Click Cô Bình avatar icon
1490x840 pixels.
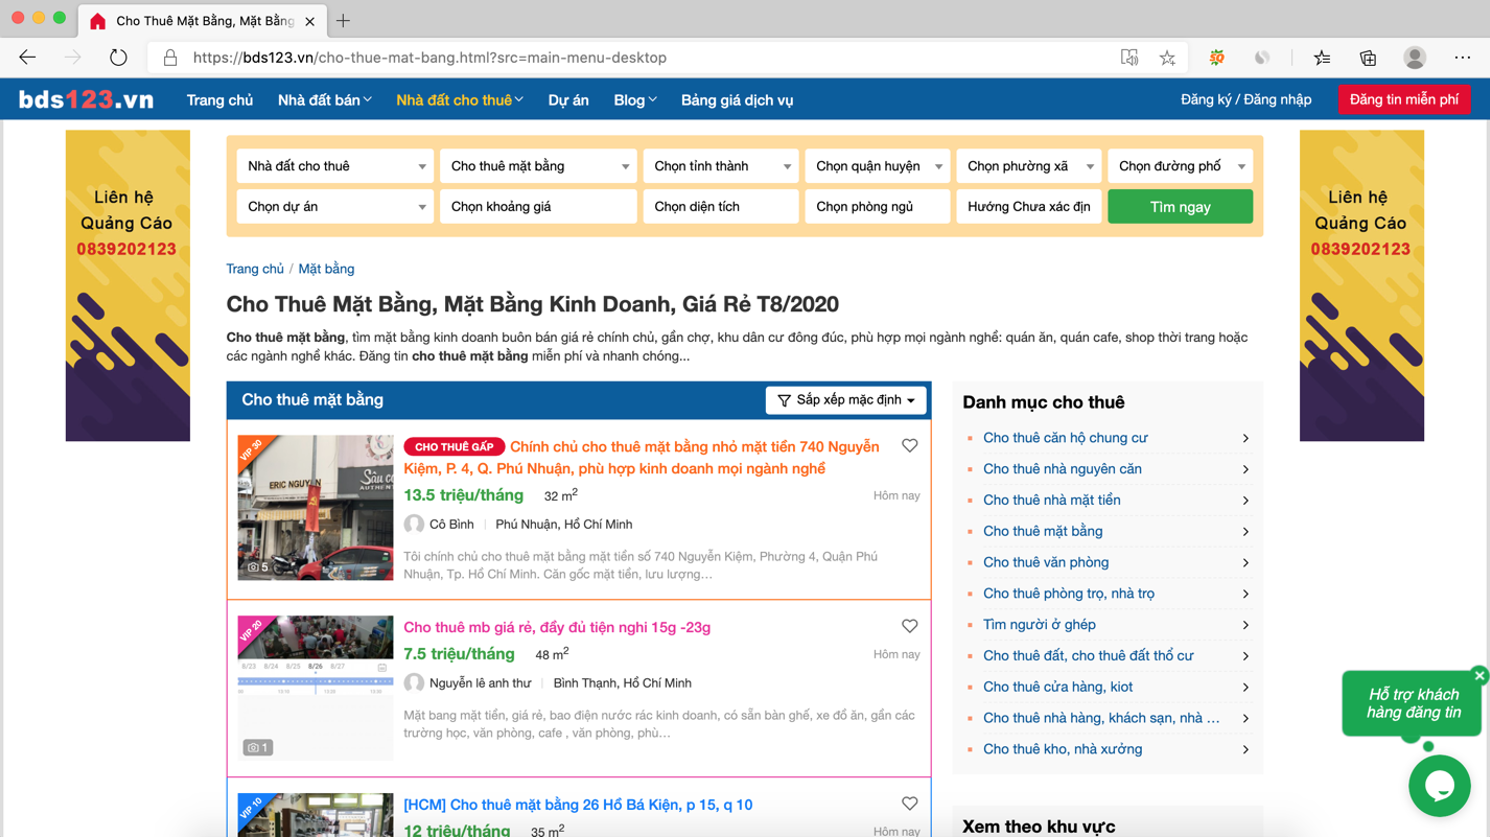(x=414, y=524)
